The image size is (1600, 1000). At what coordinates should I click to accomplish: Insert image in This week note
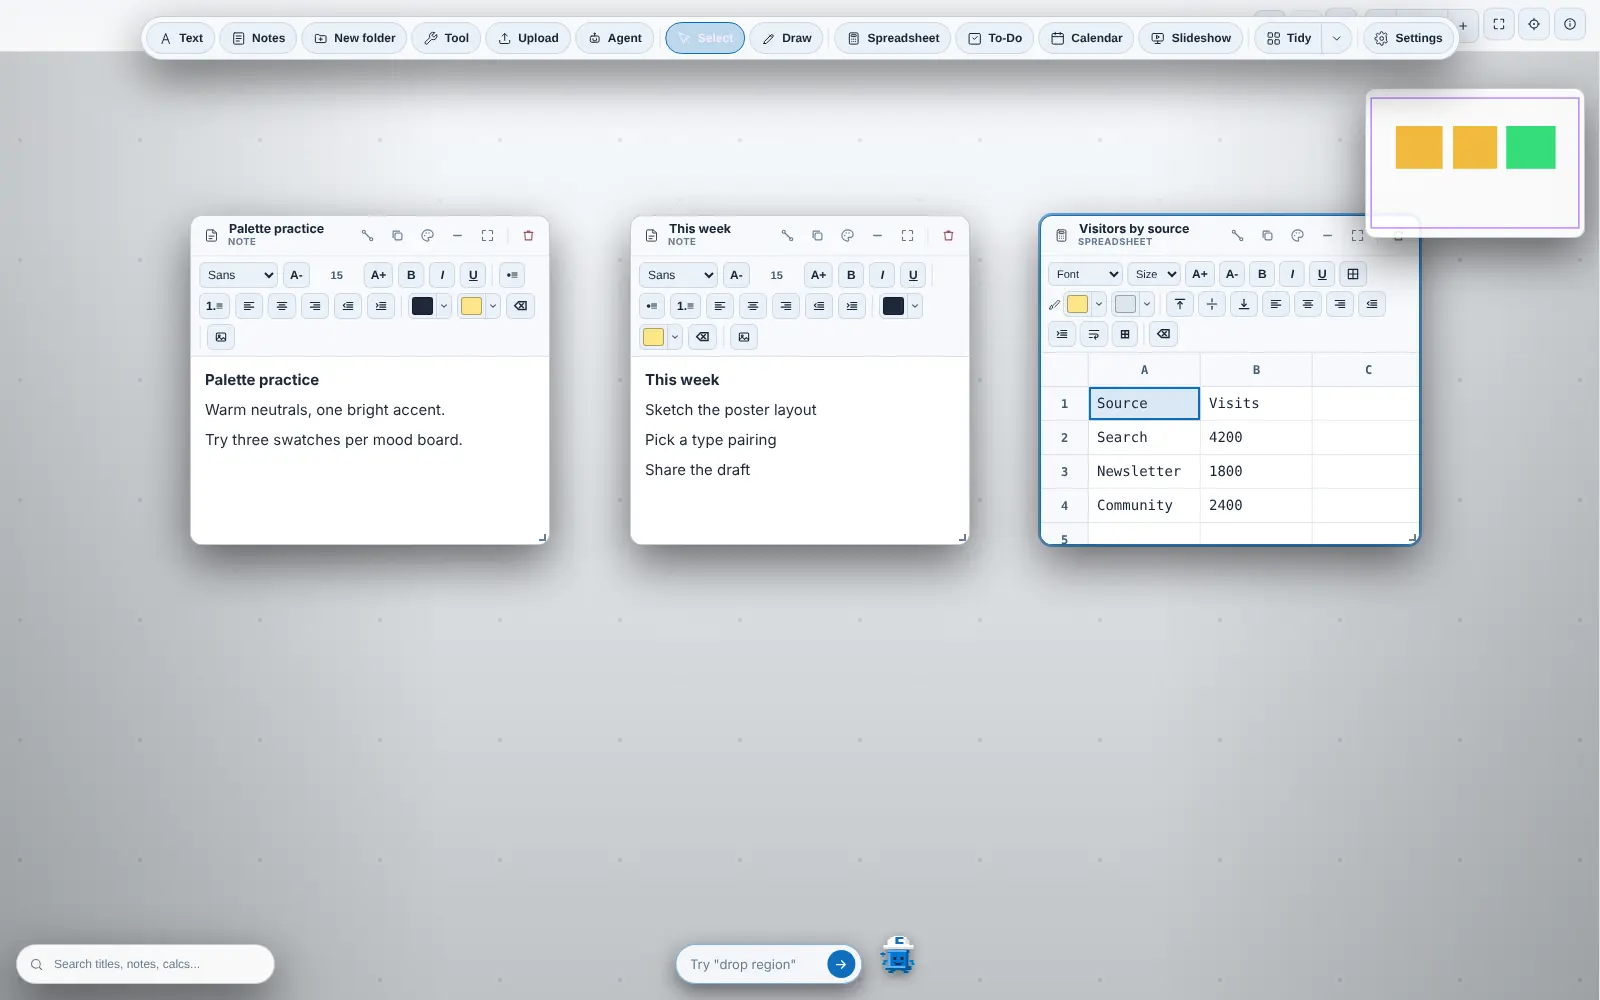(x=744, y=337)
